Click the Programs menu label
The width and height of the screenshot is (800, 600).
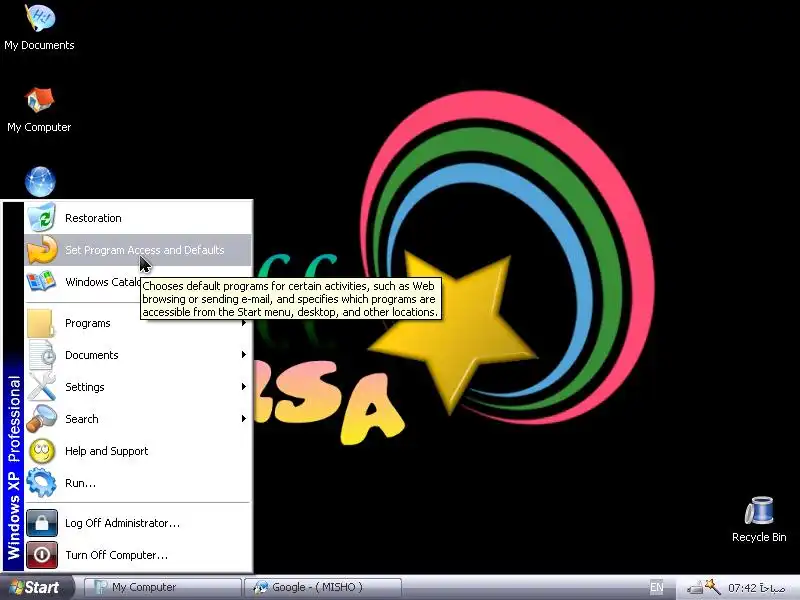tap(88, 323)
